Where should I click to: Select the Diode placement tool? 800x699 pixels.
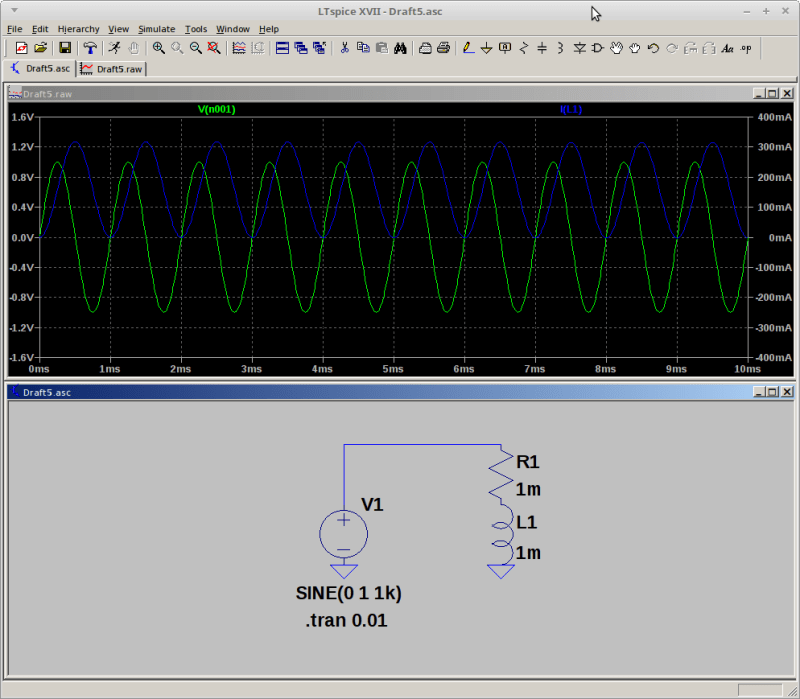coord(580,47)
